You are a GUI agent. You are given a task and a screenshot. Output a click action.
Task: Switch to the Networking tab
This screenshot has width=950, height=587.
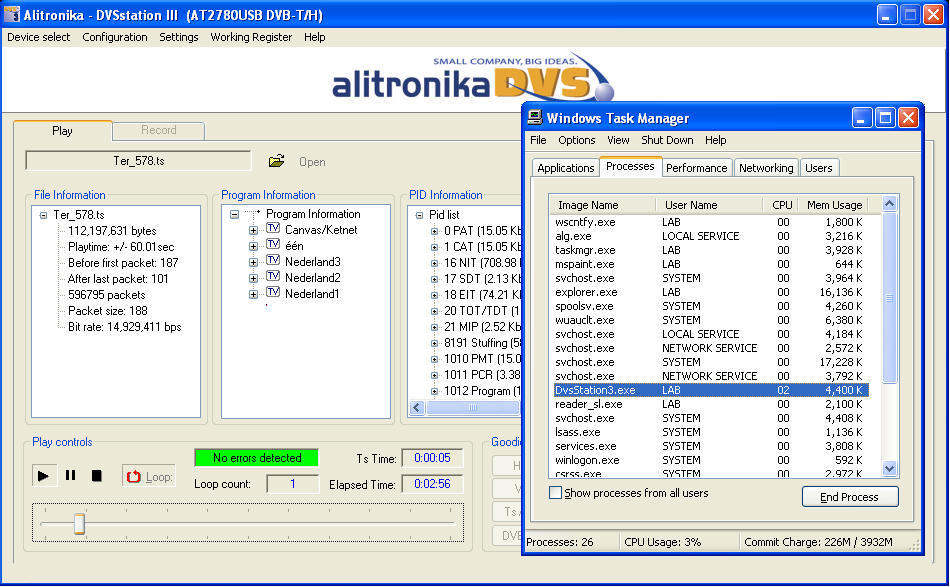pos(766,168)
